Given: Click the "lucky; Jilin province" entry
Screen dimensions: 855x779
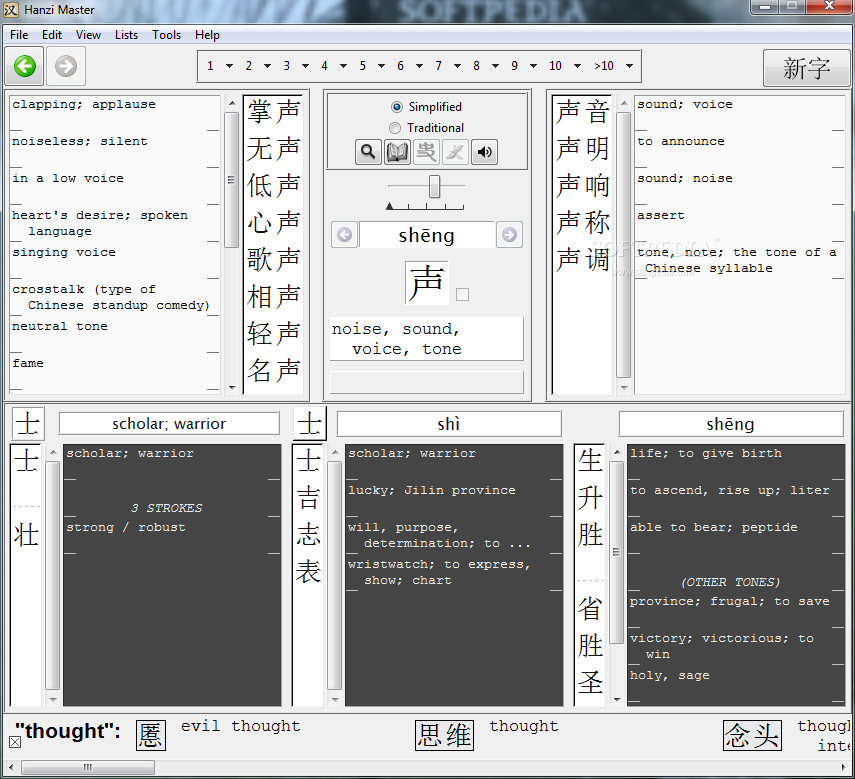Looking at the screenshot, I should [432, 490].
